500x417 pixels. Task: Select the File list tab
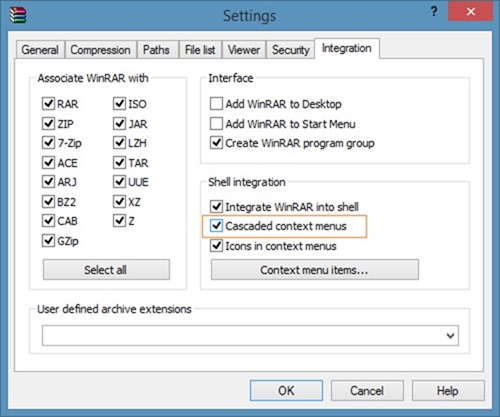[x=200, y=50]
